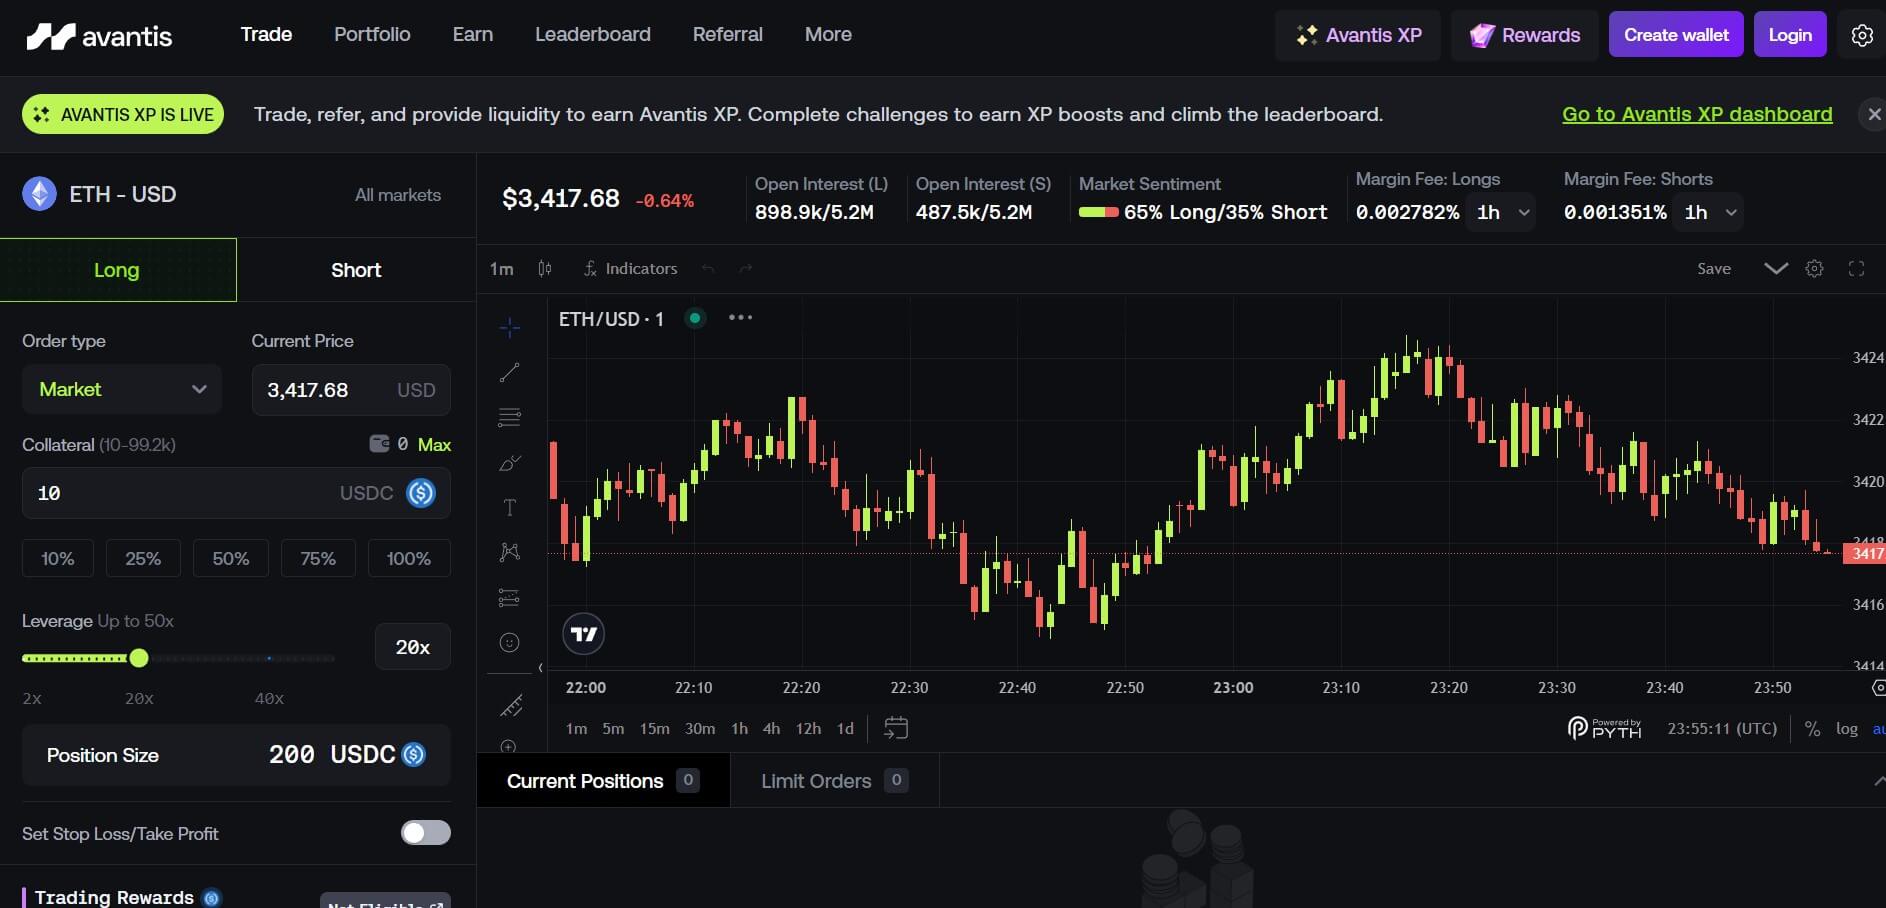
Task: Open the 1m chart interval selector
Action: [x=502, y=268]
